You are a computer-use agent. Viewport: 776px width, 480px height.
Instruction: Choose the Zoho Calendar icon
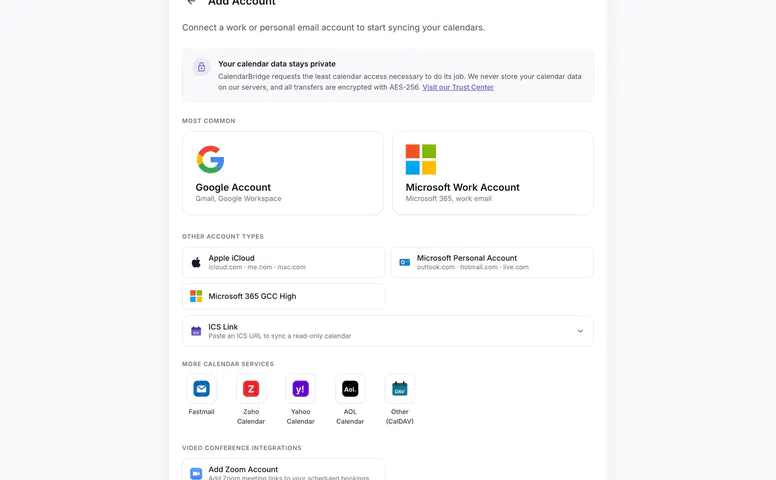point(251,389)
